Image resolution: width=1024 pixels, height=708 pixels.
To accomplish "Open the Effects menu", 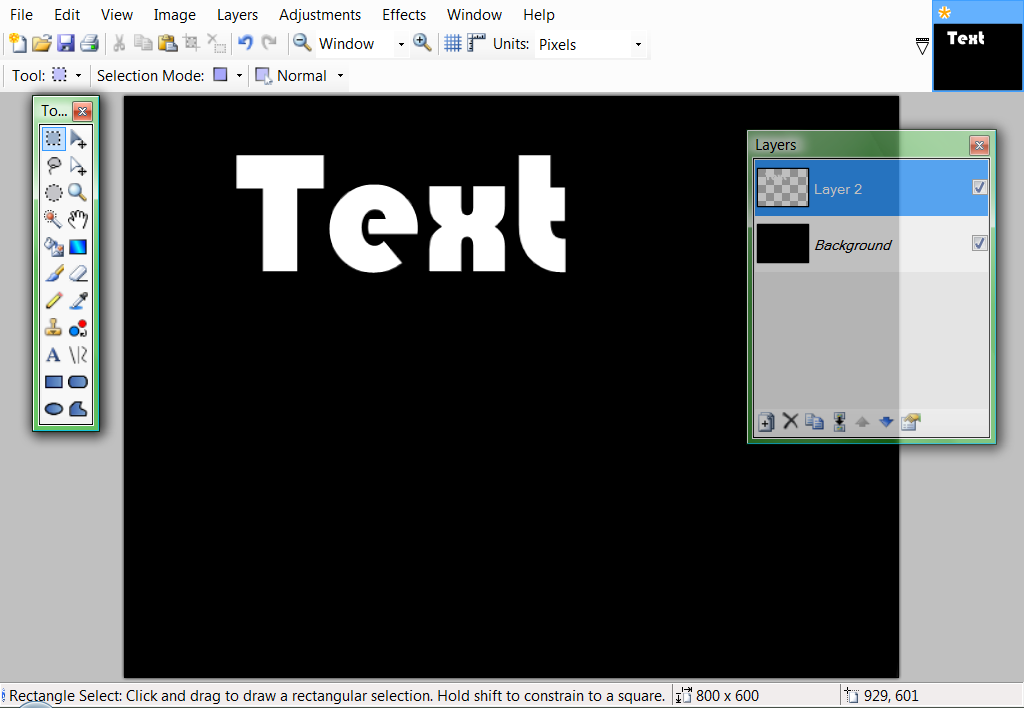I will point(404,14).
